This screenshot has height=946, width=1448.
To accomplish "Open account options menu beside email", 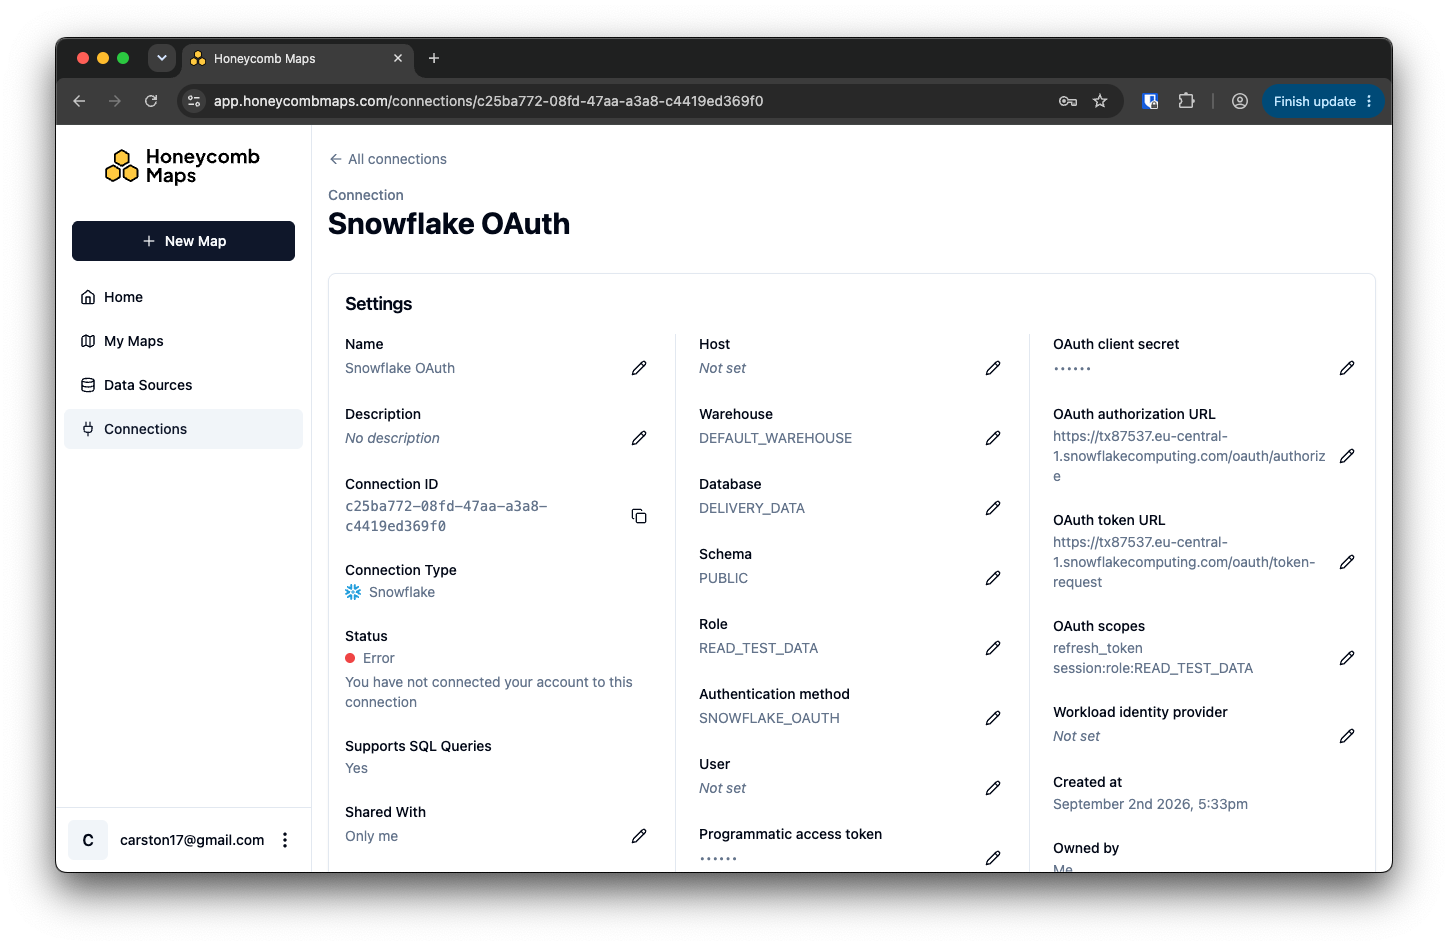I will (285, 840).
